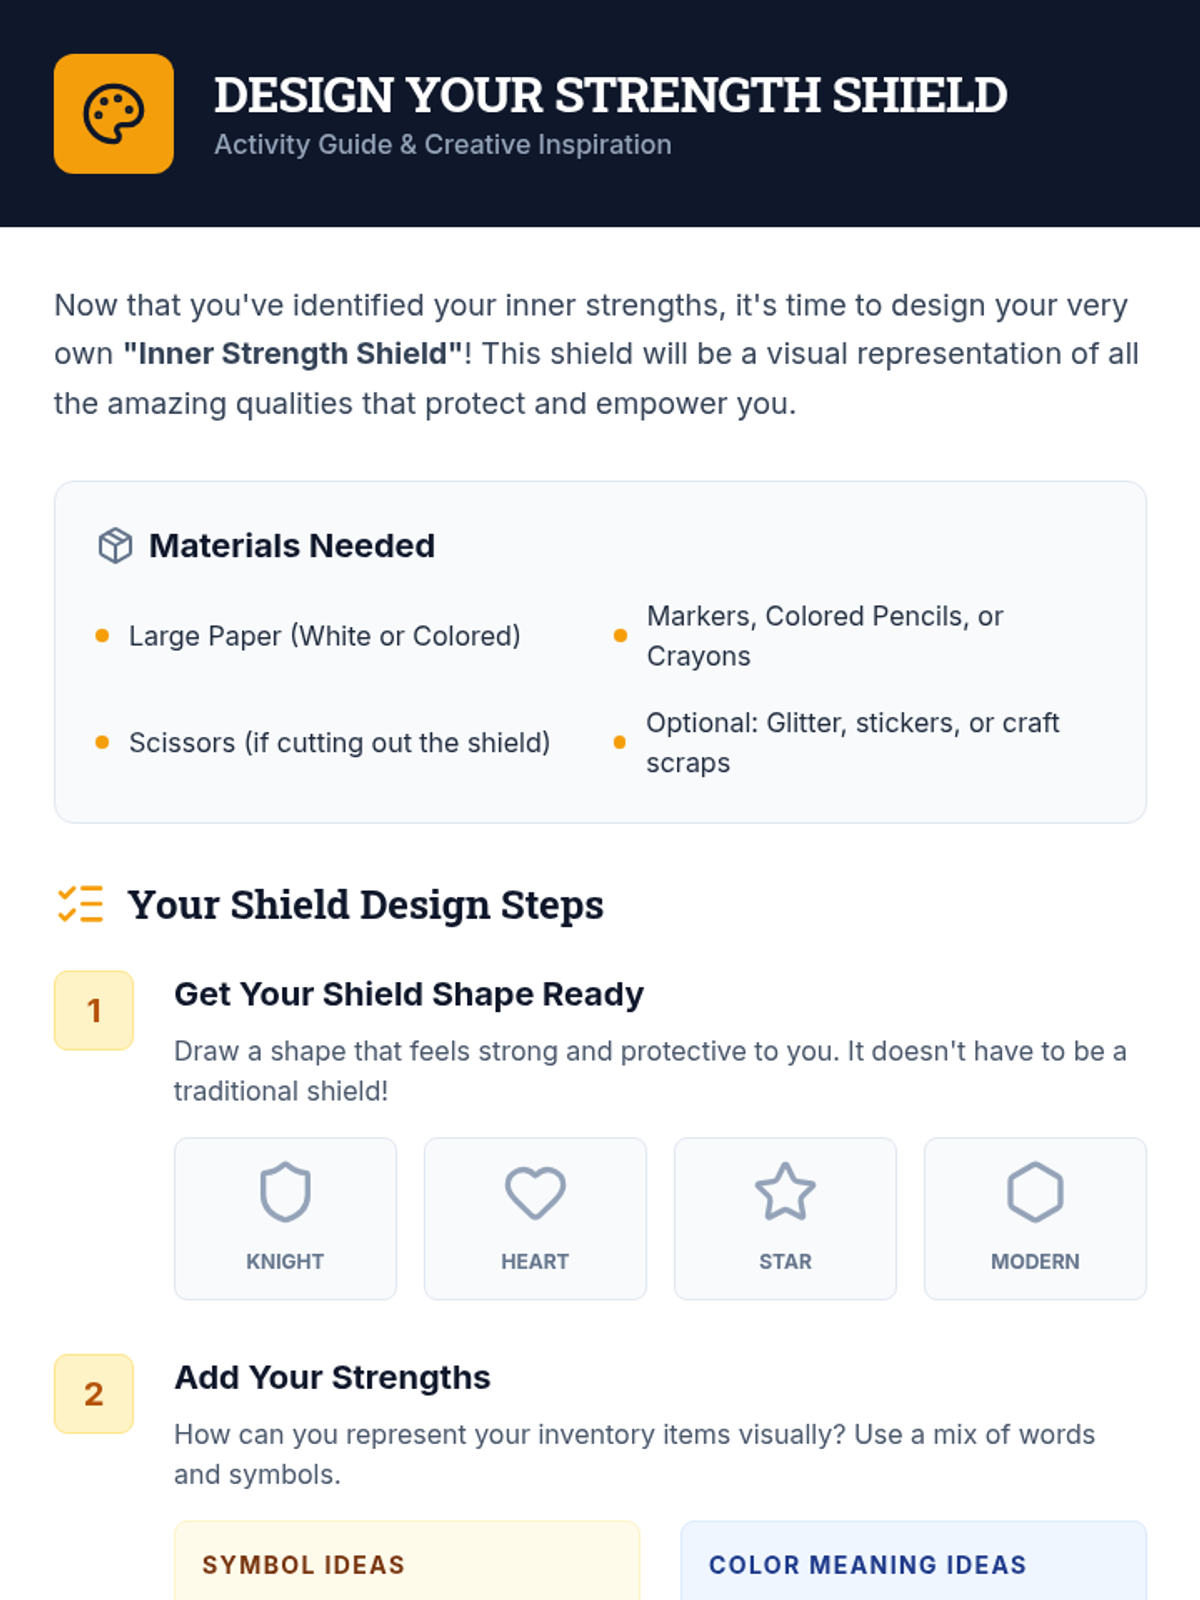The image size is (1200, 1600).
Task: Click the Design Your Strength Shield title
Action: 610,95
